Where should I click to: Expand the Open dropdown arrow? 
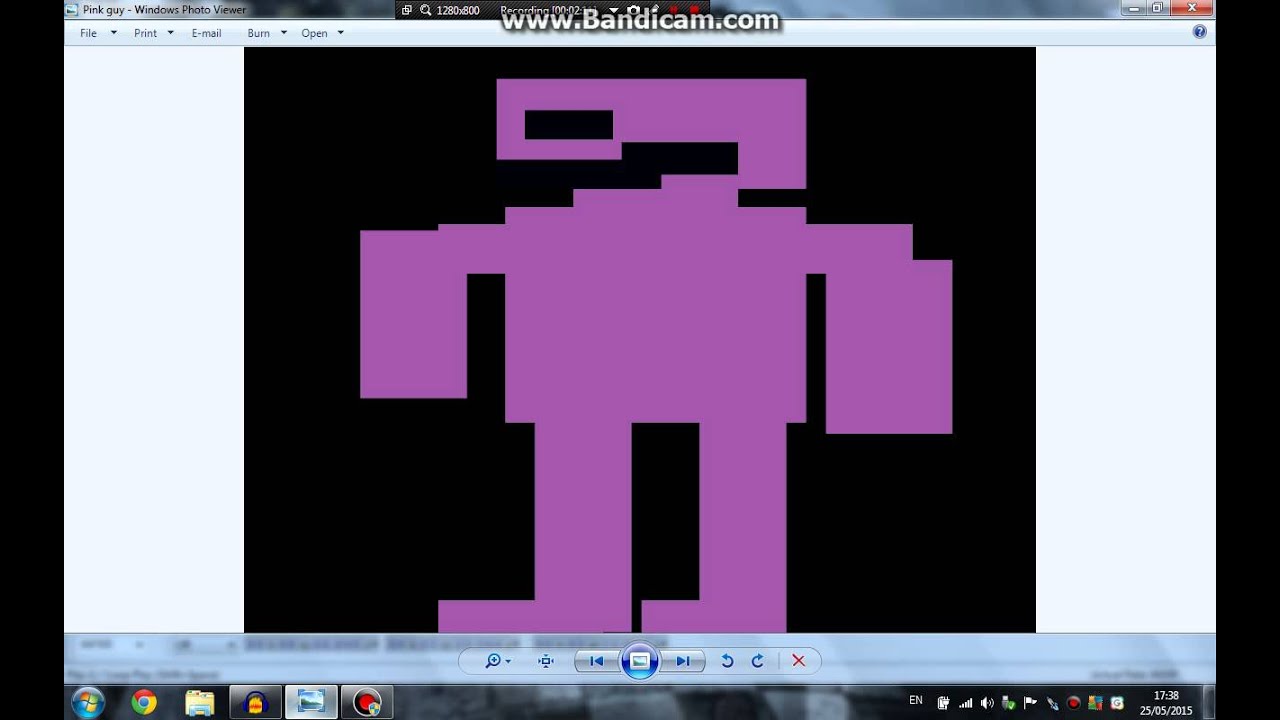(340, 33)
